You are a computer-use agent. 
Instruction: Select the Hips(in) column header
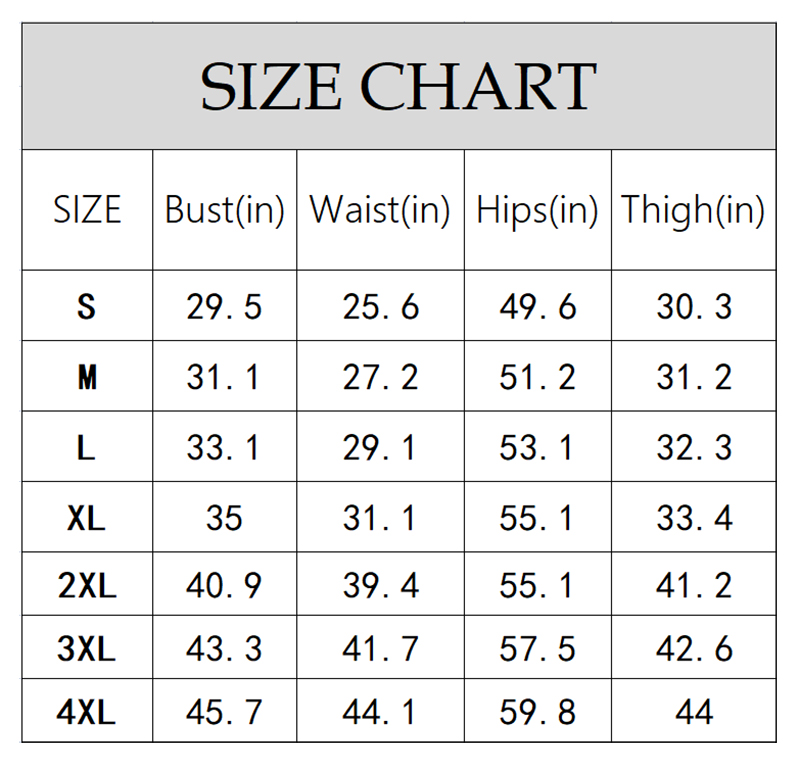point(538,210)
